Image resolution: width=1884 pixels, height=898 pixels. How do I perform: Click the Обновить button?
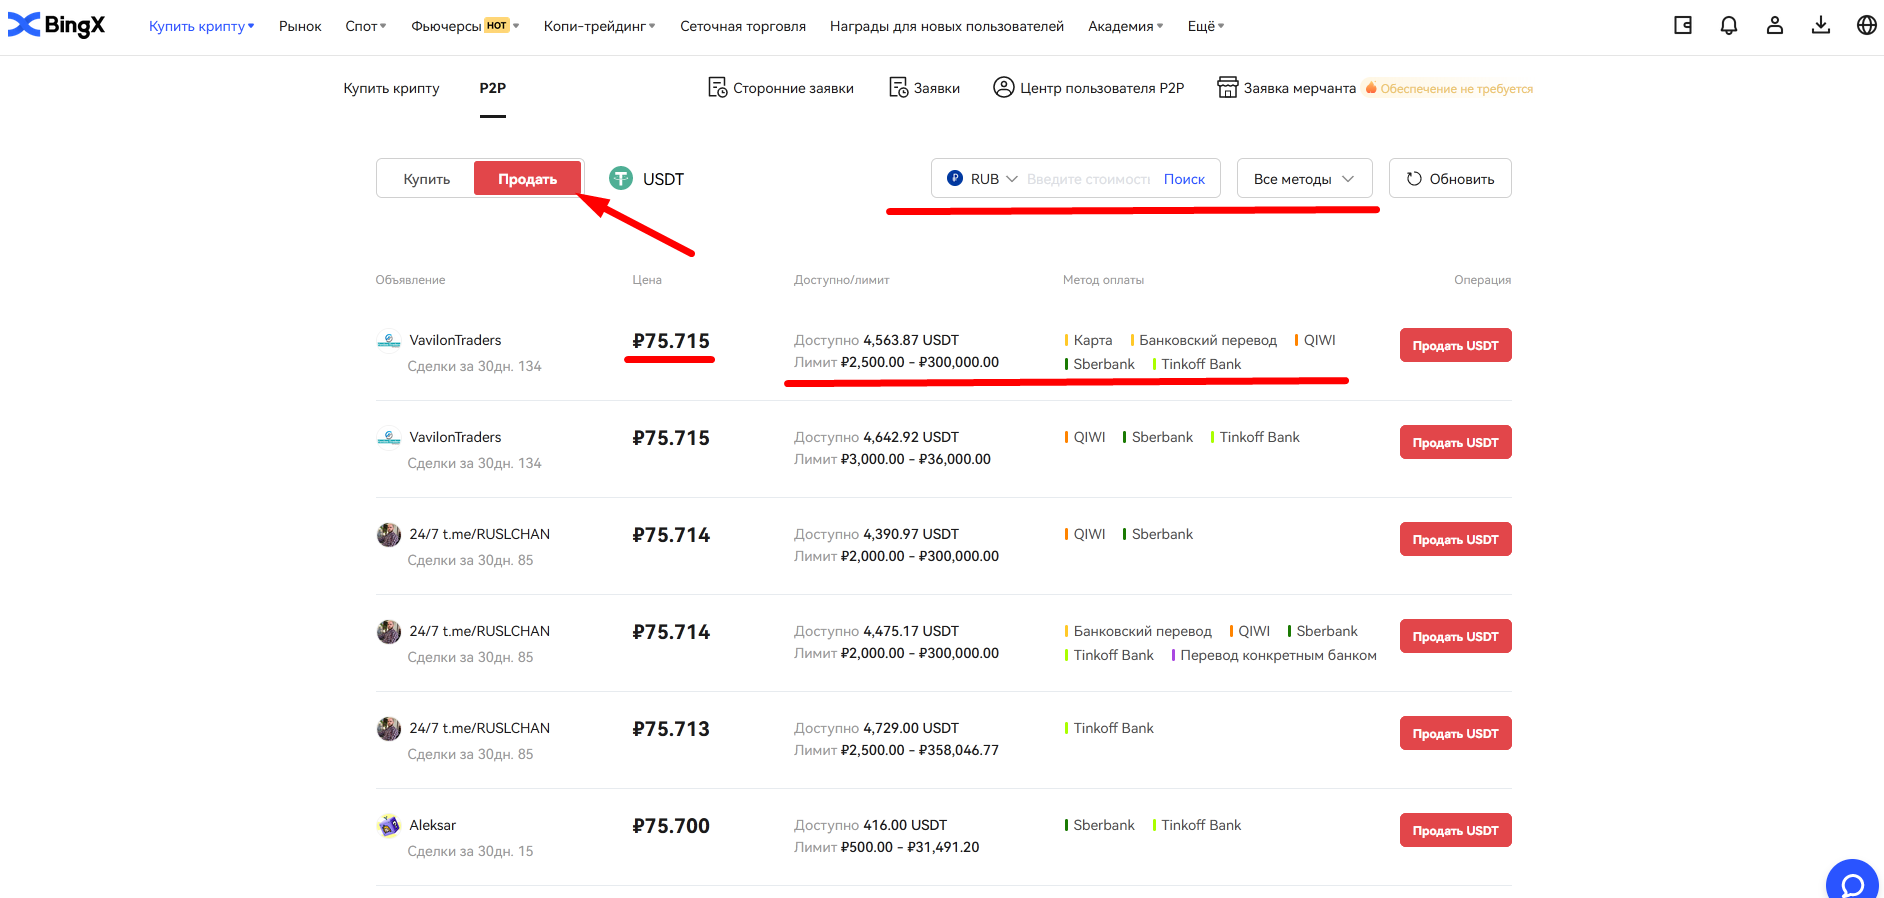[x=1450, y=179]
